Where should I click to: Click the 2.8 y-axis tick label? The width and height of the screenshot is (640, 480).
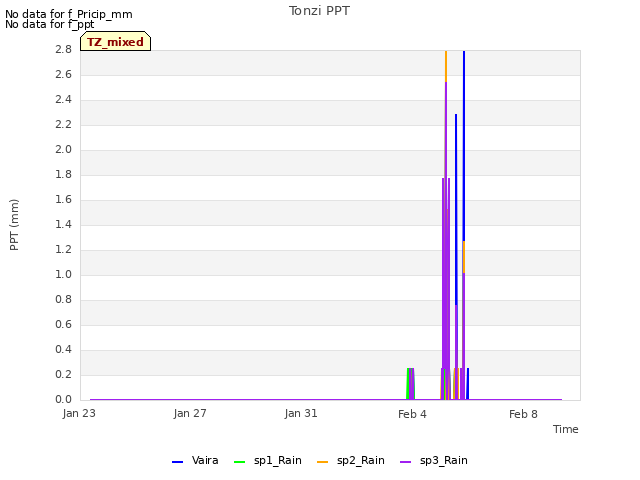(63, 49)
